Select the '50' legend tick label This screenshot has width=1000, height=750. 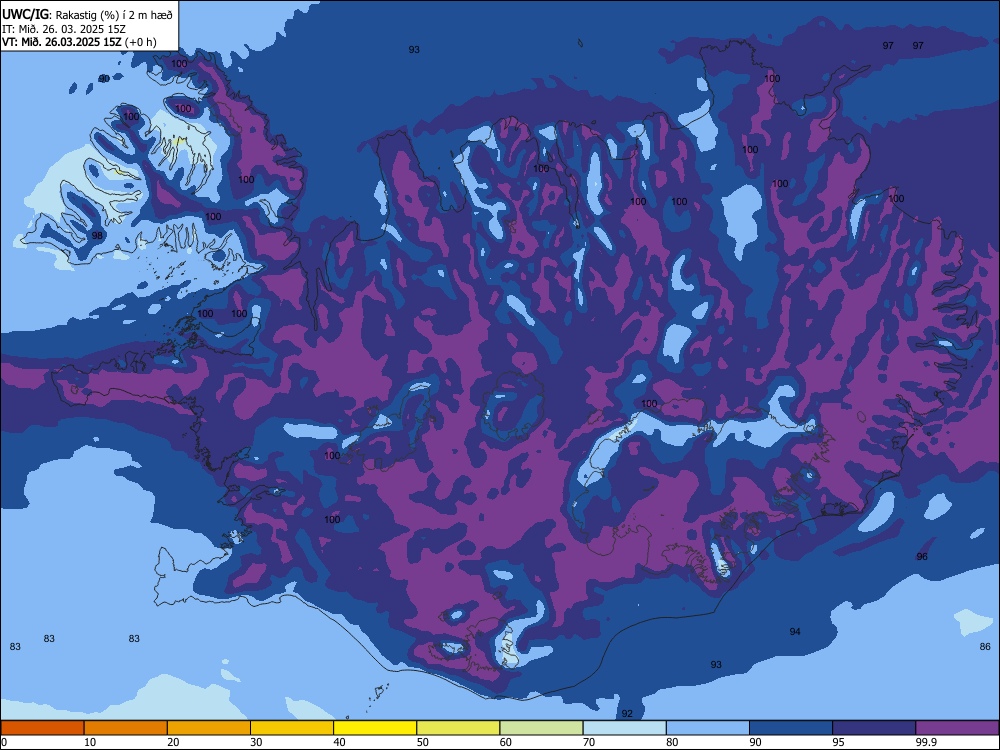(x=423, y=742)
